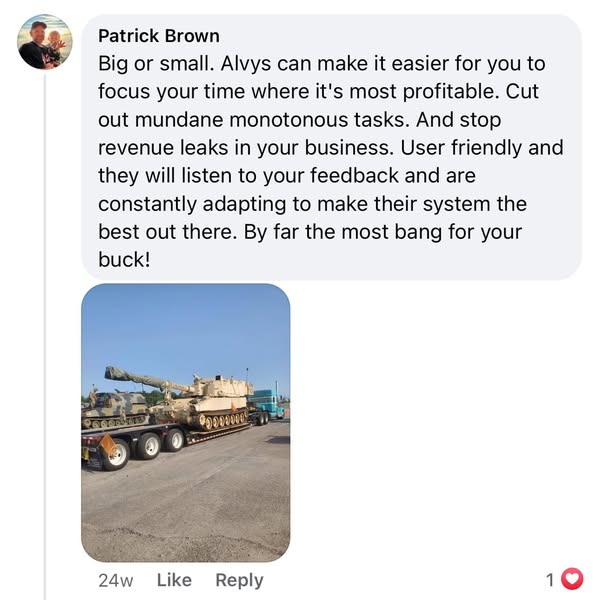The image size is (600, 600).
Task: Click the orange flag on the trailer
Action: pyautogui.click(x=108, y=444)
